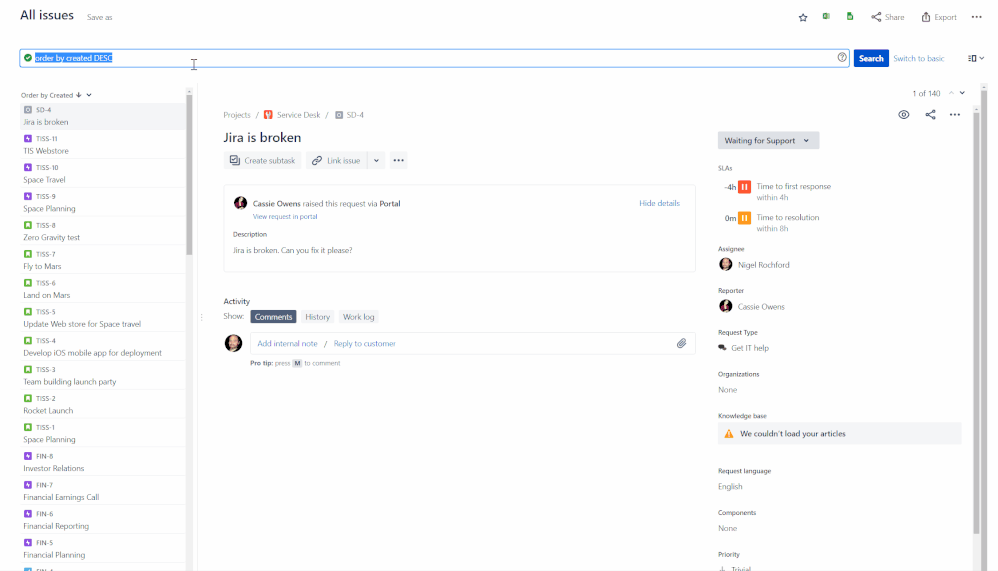Click Hide details link
This screenshot has width=998, height=571.
(659, 203)
